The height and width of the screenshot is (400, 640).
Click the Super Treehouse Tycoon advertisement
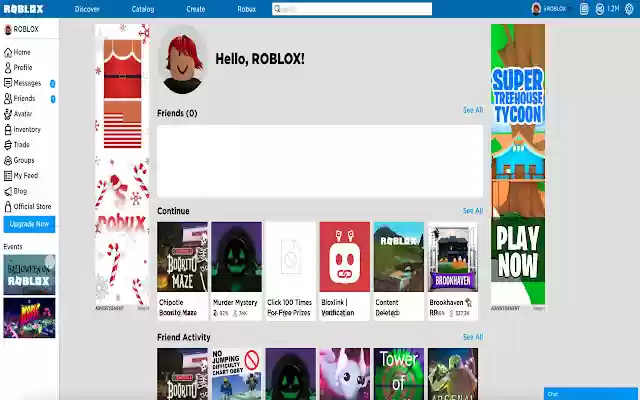[518, 164]
